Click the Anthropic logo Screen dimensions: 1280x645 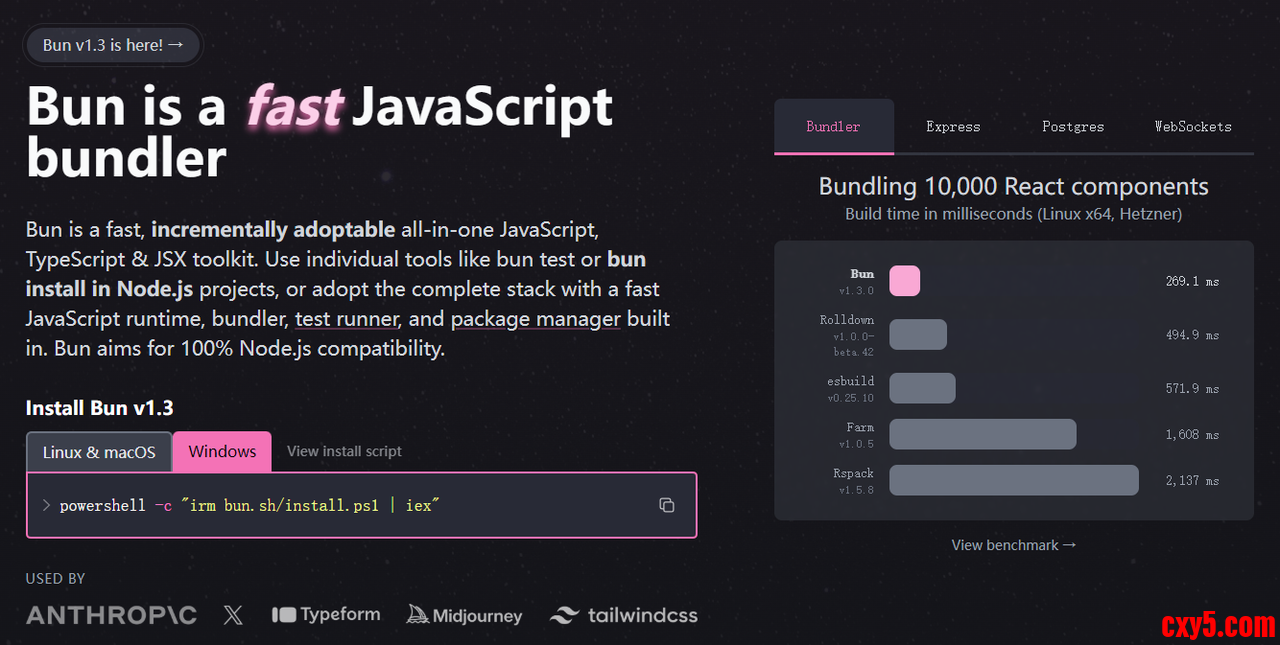pyautogui.click(x=111, y=615)
